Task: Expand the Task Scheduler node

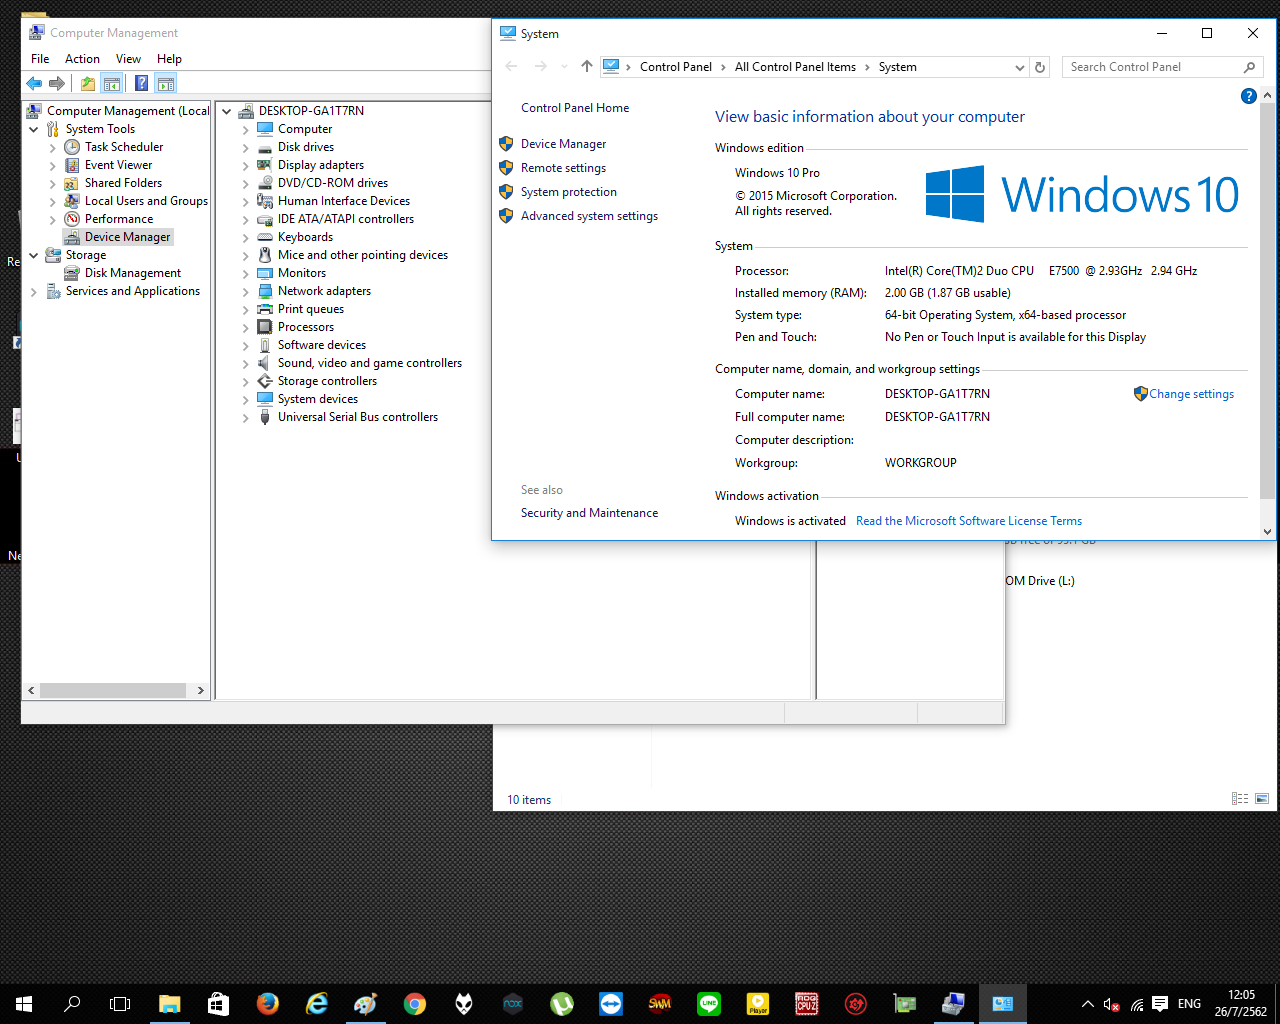Action: click(53, 147)
